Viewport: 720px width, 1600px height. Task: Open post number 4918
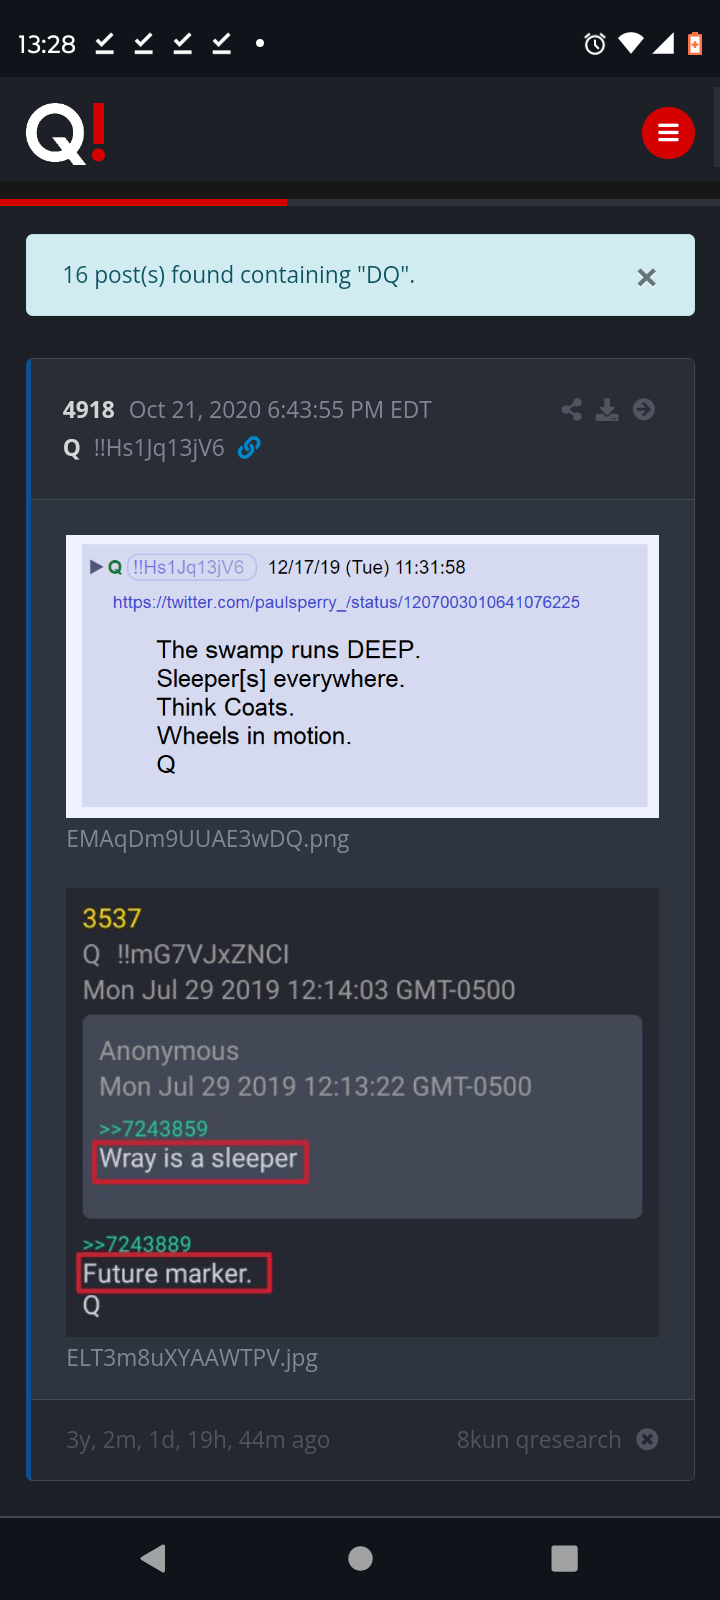(x=89, y=410)
